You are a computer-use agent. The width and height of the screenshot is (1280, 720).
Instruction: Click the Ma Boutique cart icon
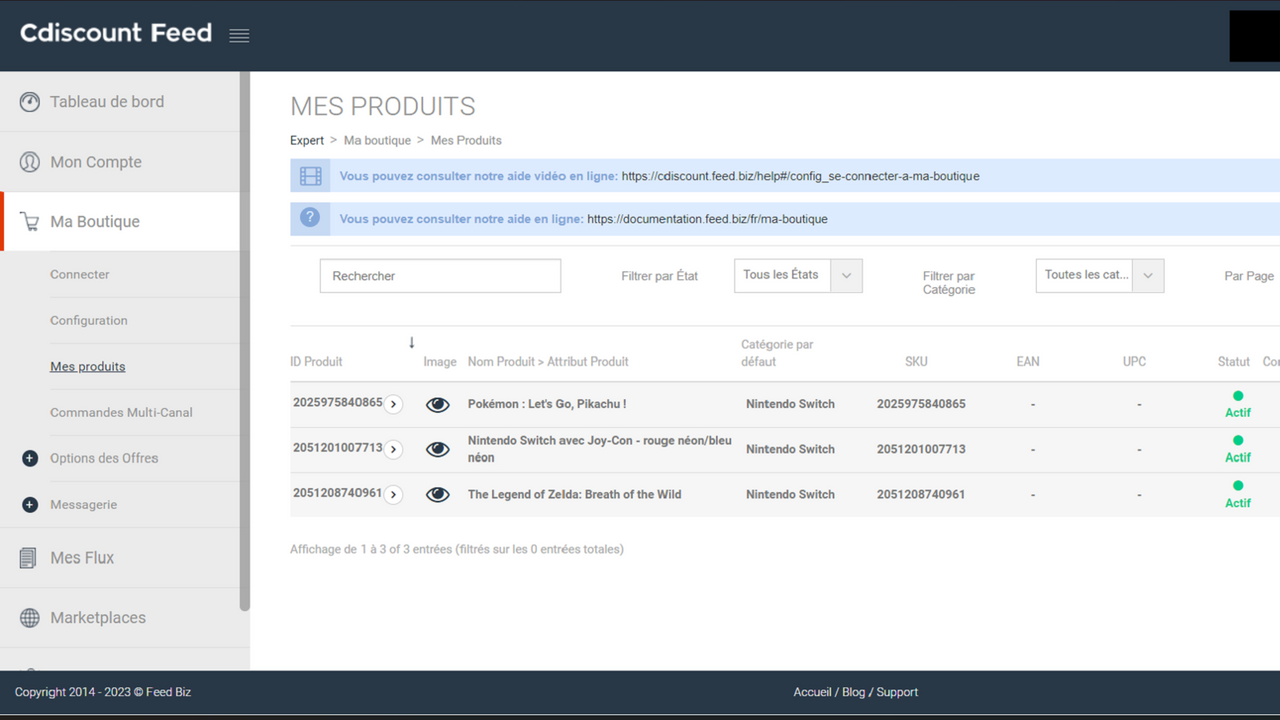click(30, 222)
